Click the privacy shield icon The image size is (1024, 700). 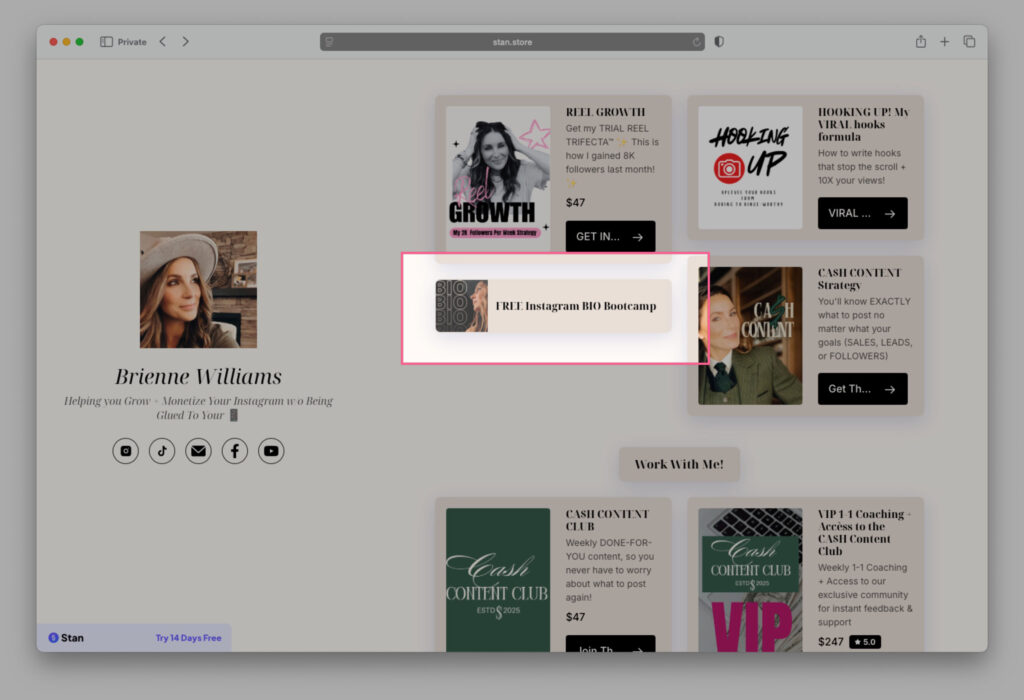point(719,42)
